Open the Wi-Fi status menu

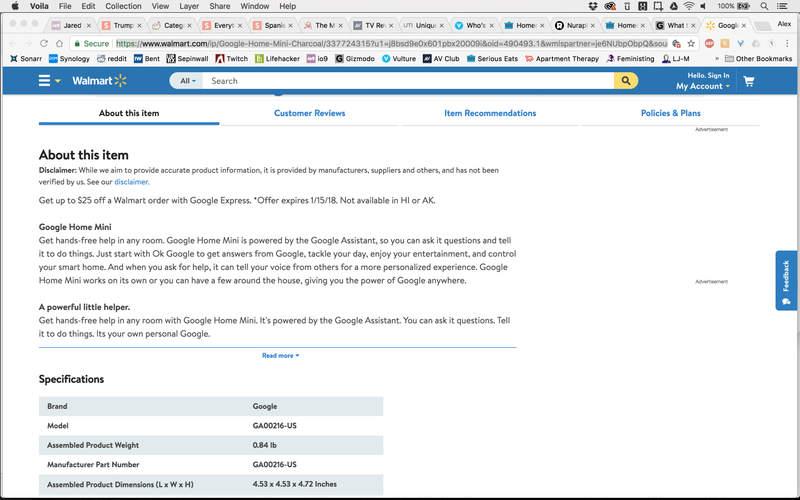689,6
